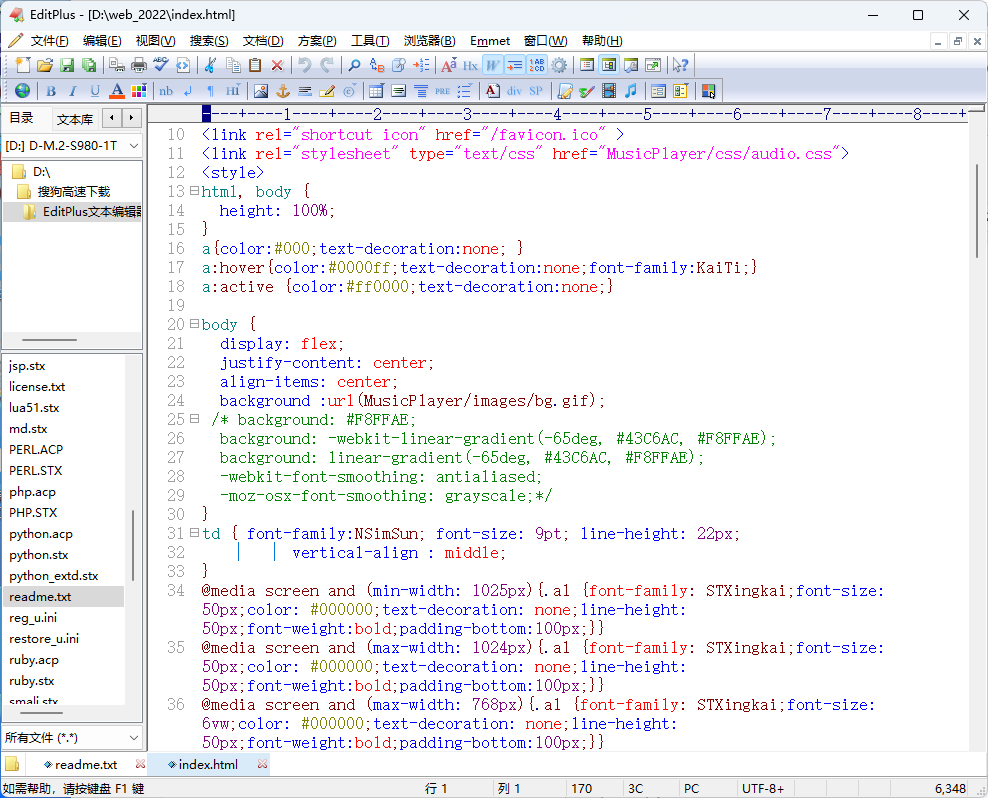The width and height of the screenshot is (988, 798).
Task: Close the index.html tab
Action: [x=263, y=764]
